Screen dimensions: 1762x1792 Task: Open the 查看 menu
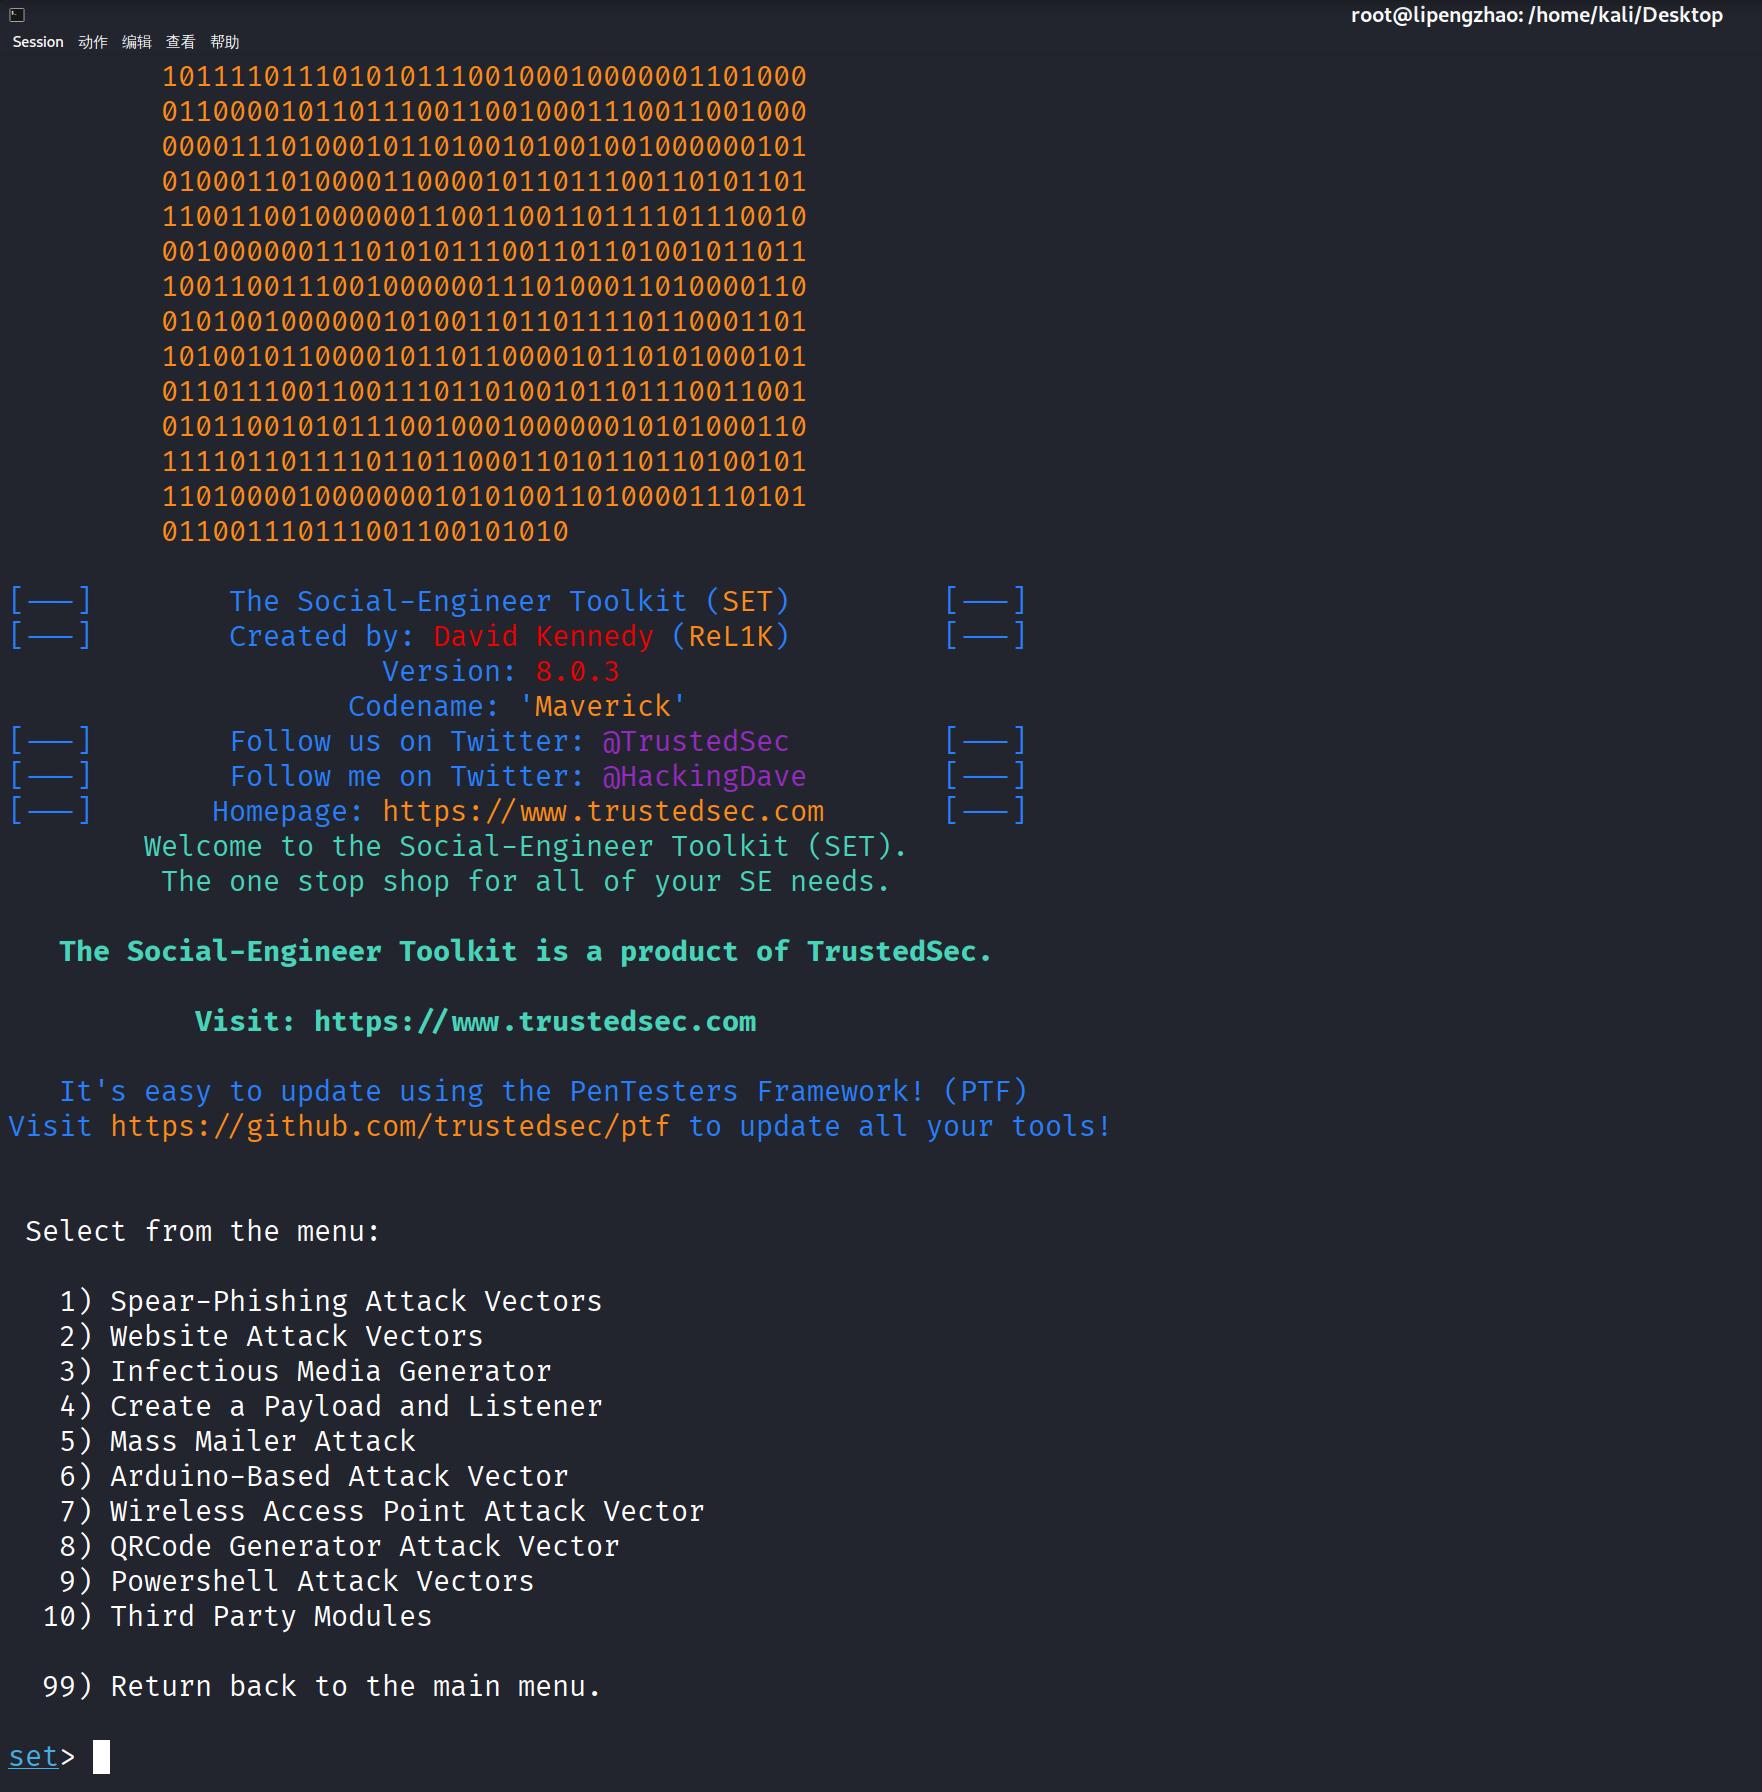(x=181, y=42)
